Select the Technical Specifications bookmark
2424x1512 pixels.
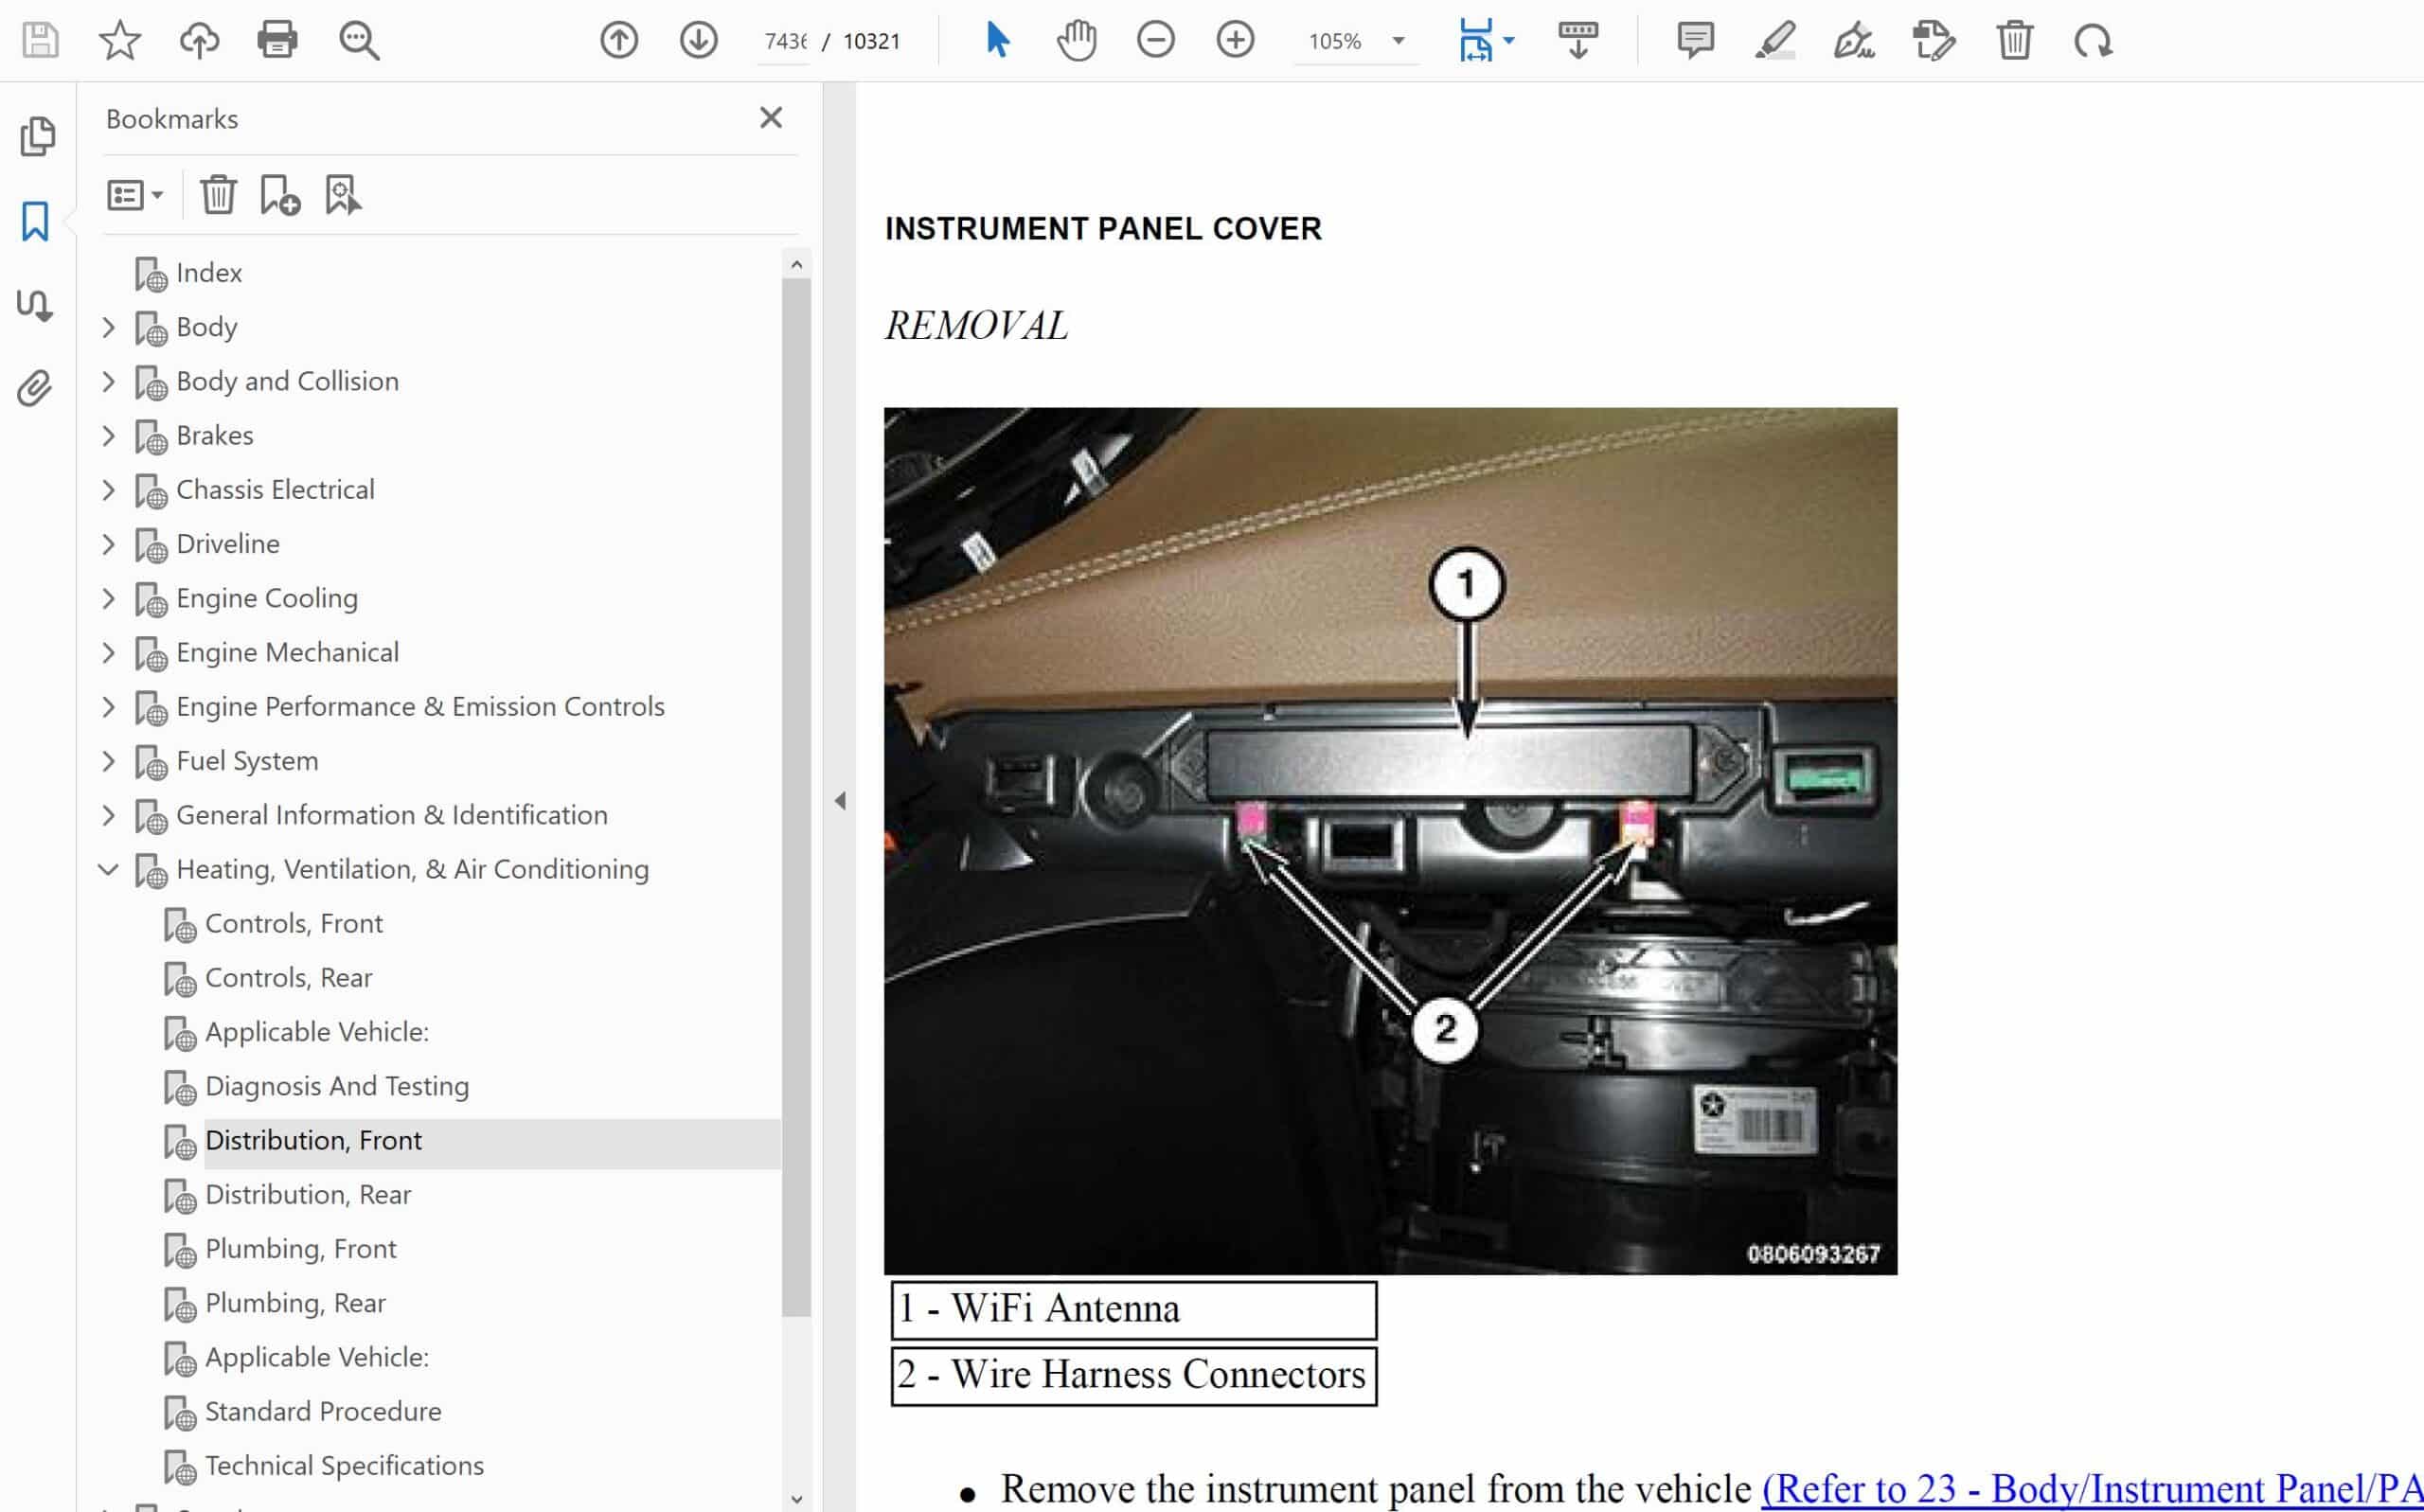[344, 1465]
